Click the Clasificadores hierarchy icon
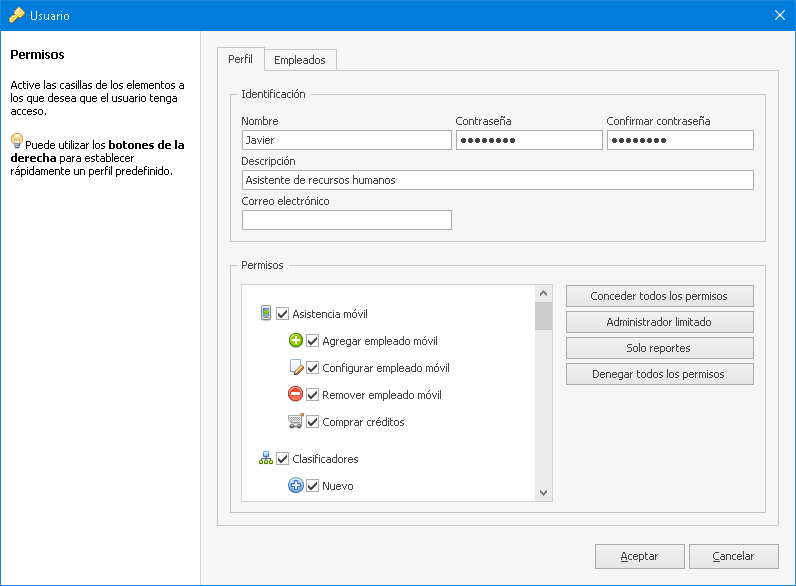This screenshot has width=796, height=586. point(266,459)
